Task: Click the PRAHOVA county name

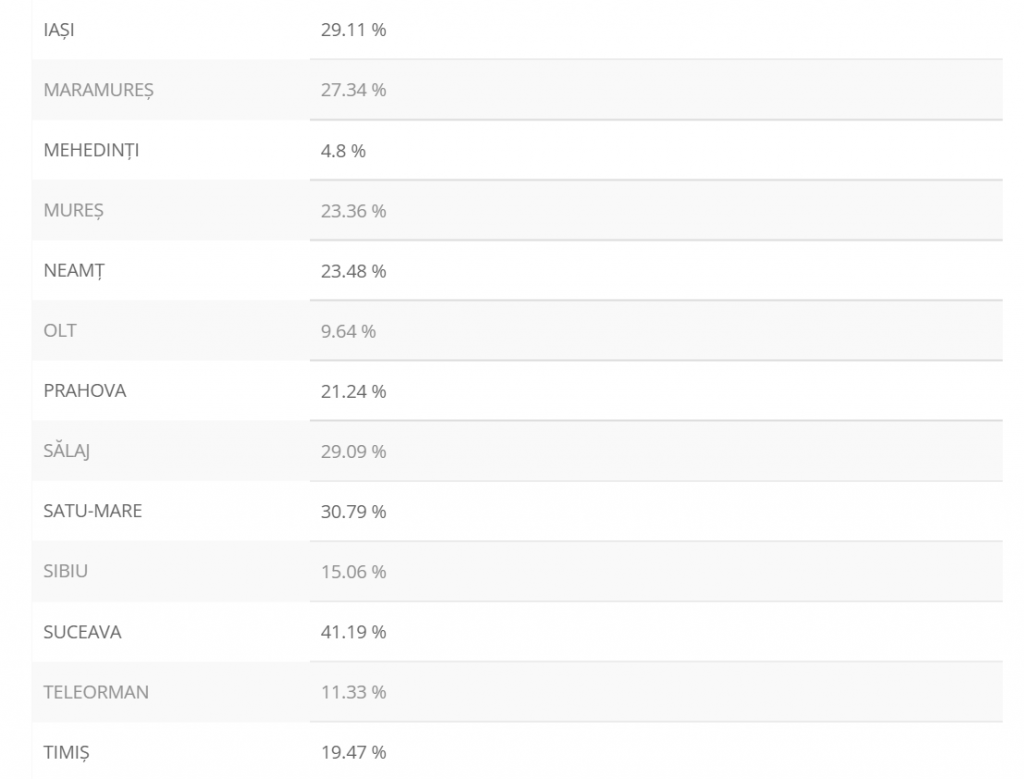Action: point(85,391)
